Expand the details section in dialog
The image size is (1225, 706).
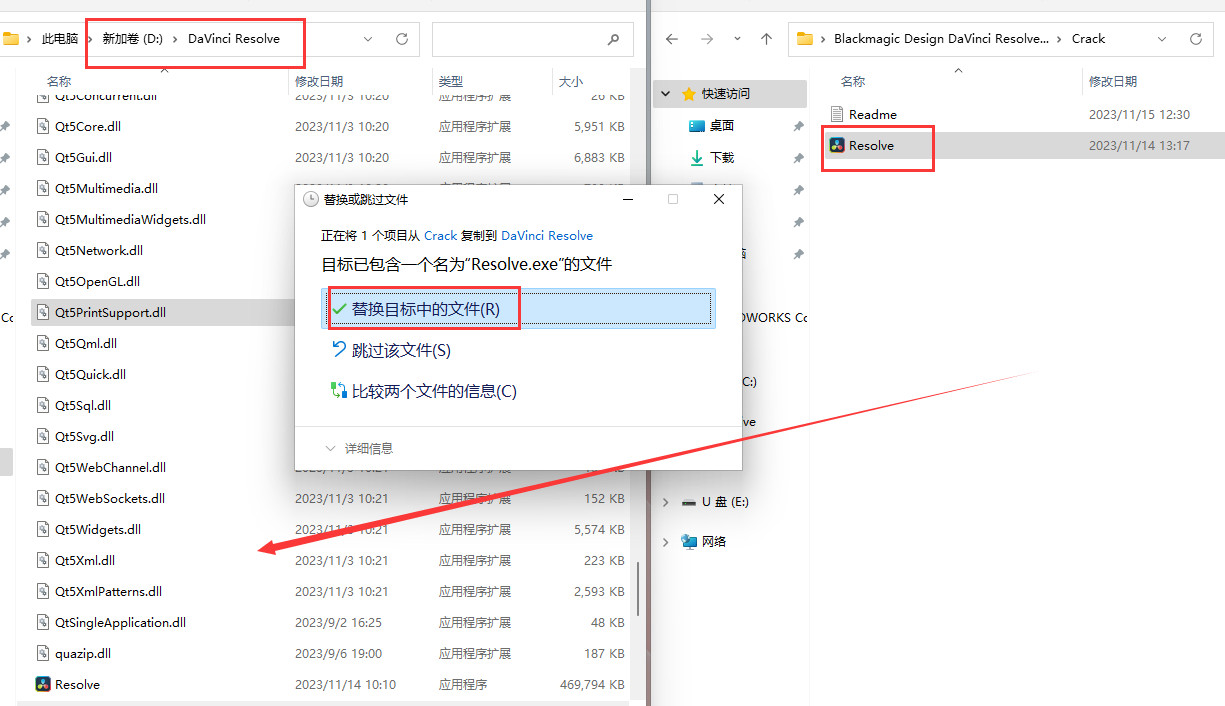pyautogui.click(x=360, y=449)
